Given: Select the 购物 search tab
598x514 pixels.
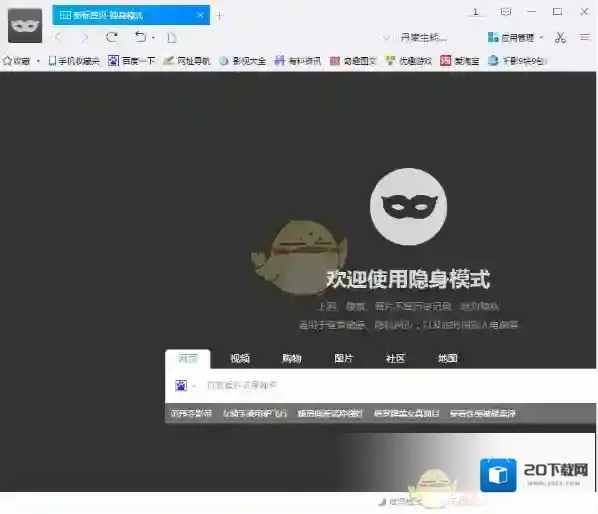Looking at the screenshot, I should point(292,358).
